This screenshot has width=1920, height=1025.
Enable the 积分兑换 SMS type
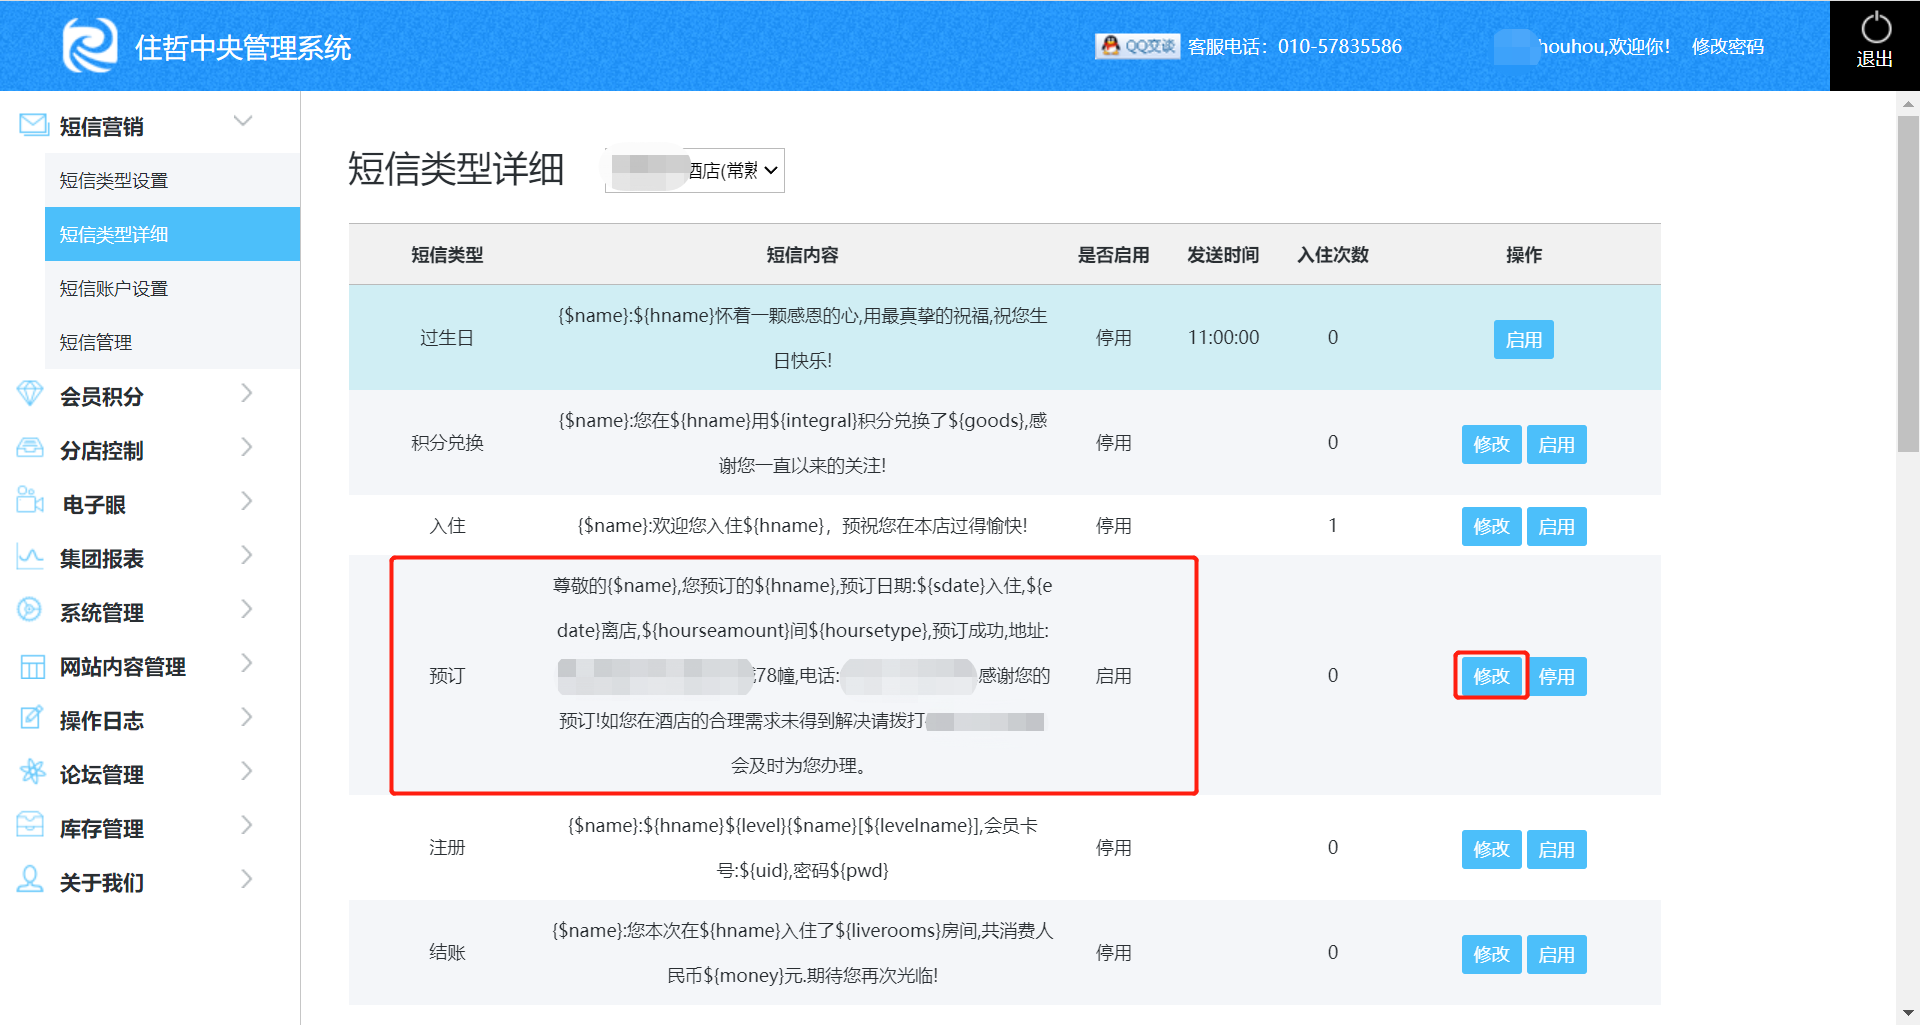[1556, 444]
